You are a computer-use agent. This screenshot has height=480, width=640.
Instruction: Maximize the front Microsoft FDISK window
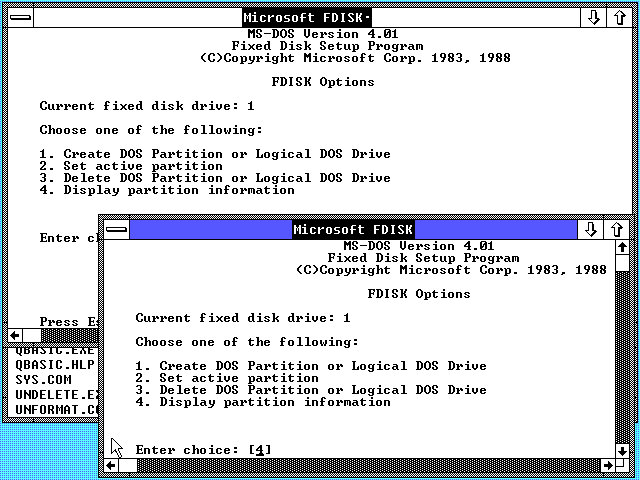coord(617,229)
